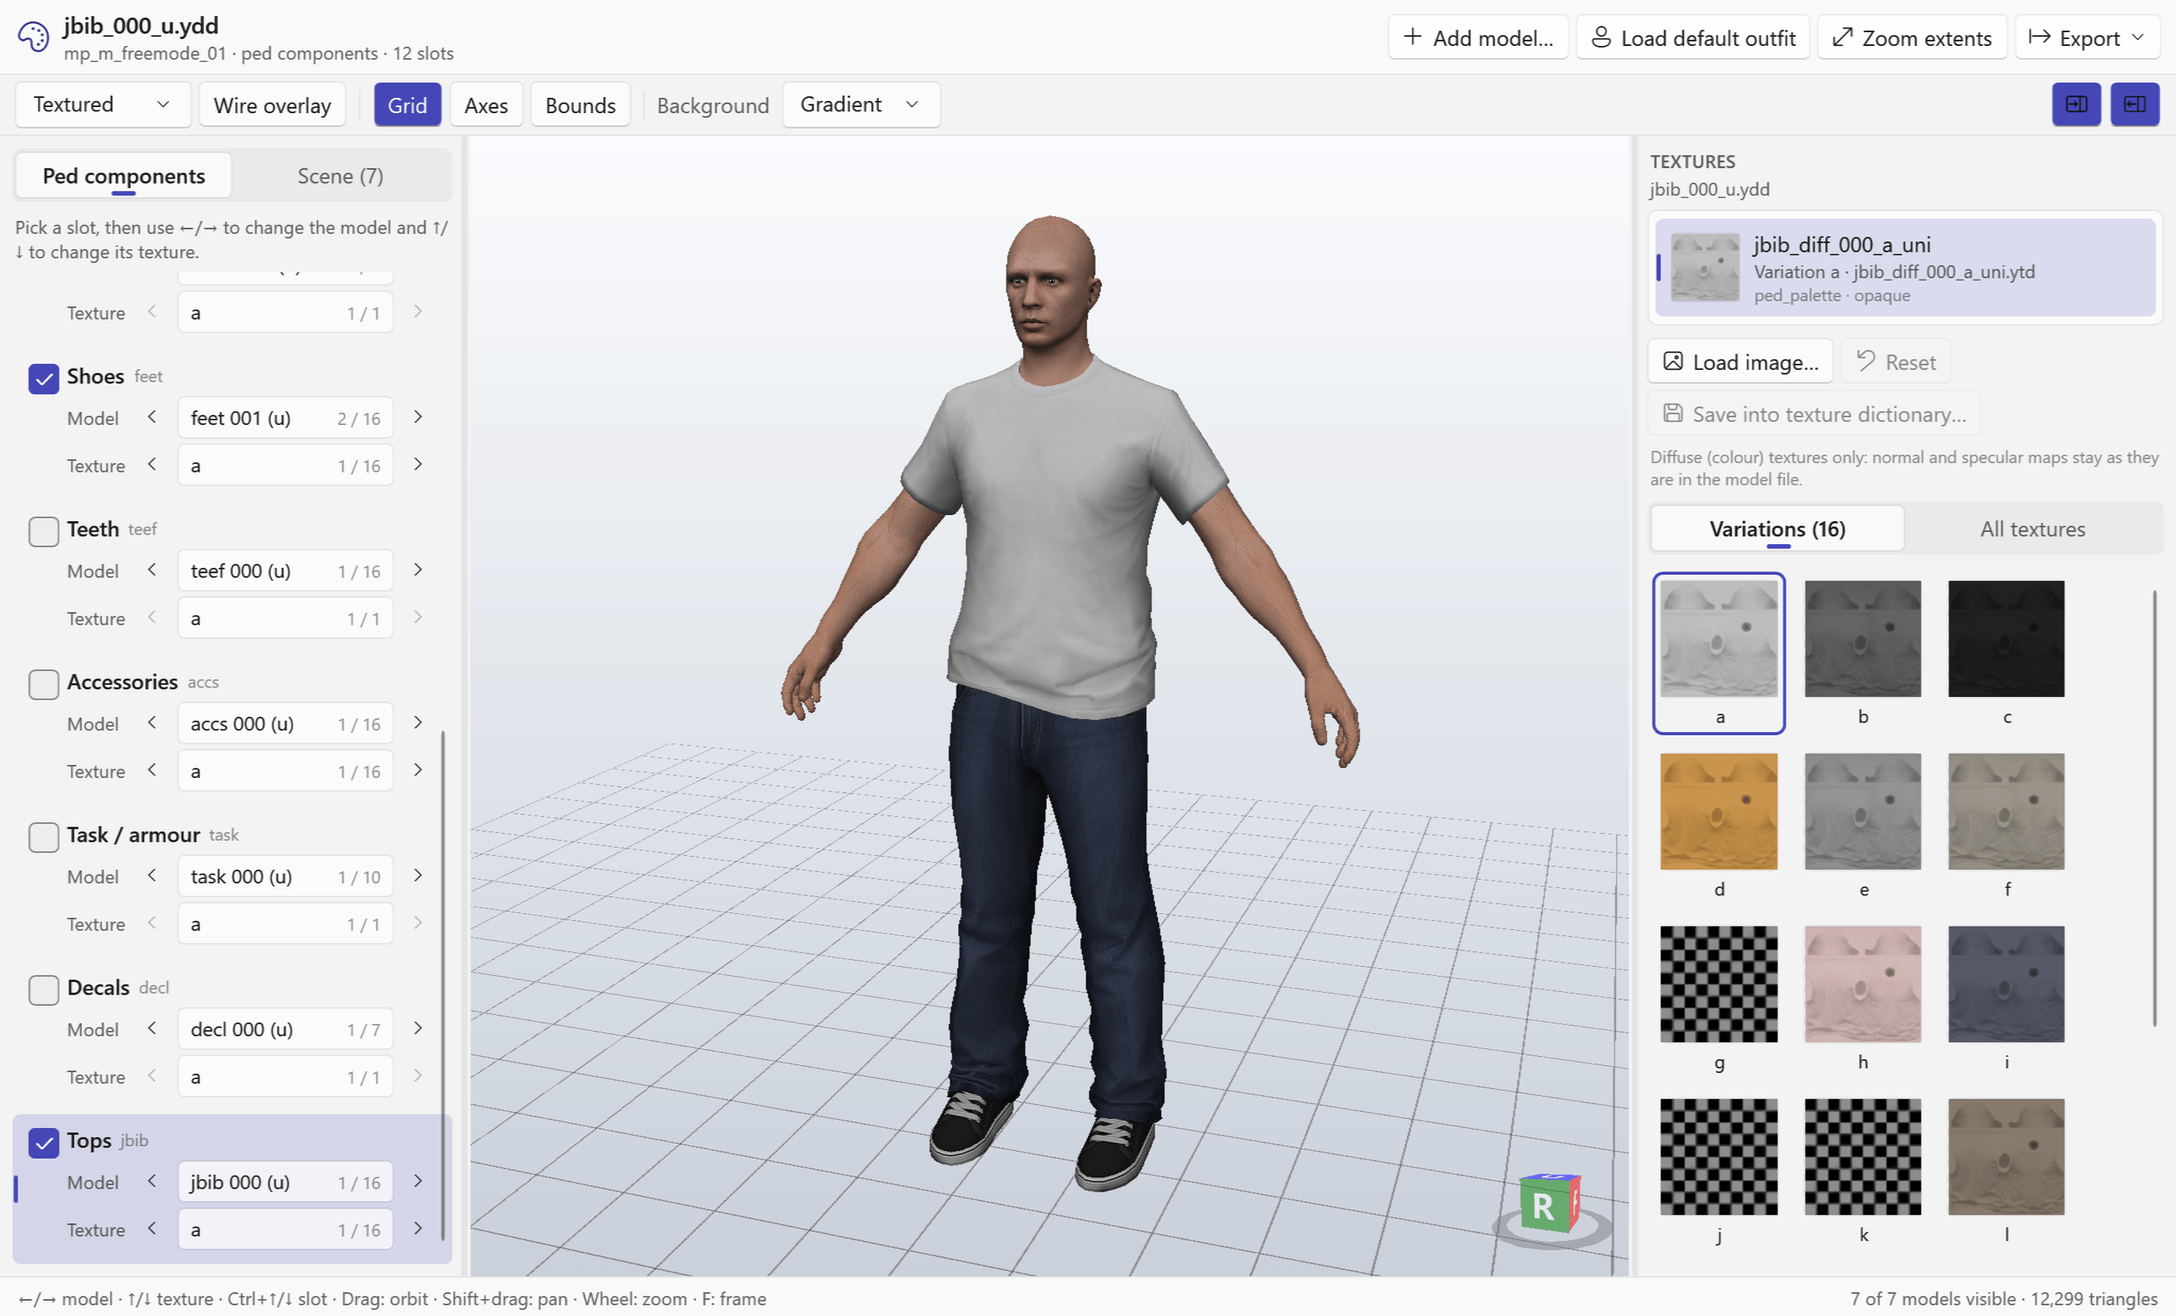Go to previous Teeth model arrow
The height and width of the screenshot is (1316, 2176).
pos(152,570)
